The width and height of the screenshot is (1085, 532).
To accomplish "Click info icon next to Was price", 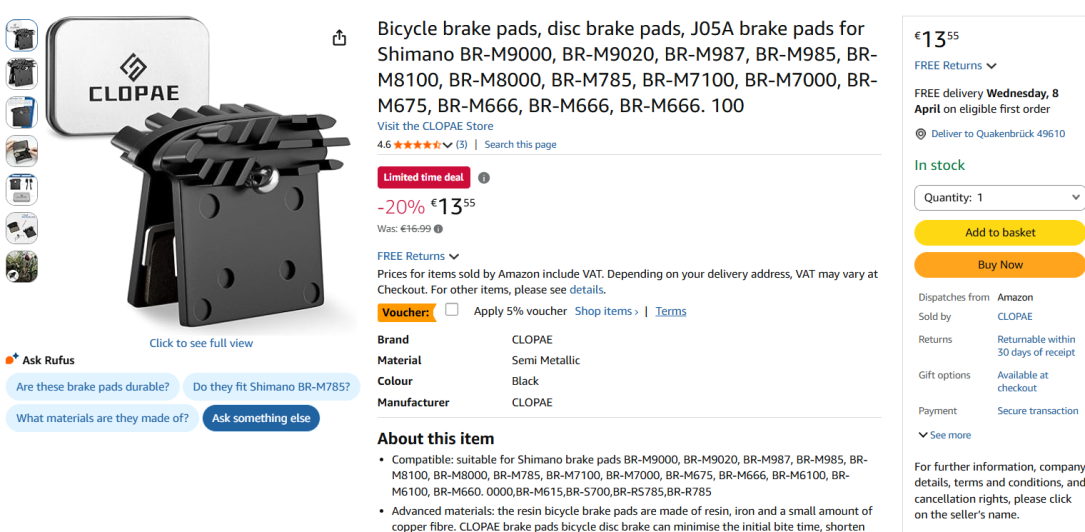I will 438,229.
